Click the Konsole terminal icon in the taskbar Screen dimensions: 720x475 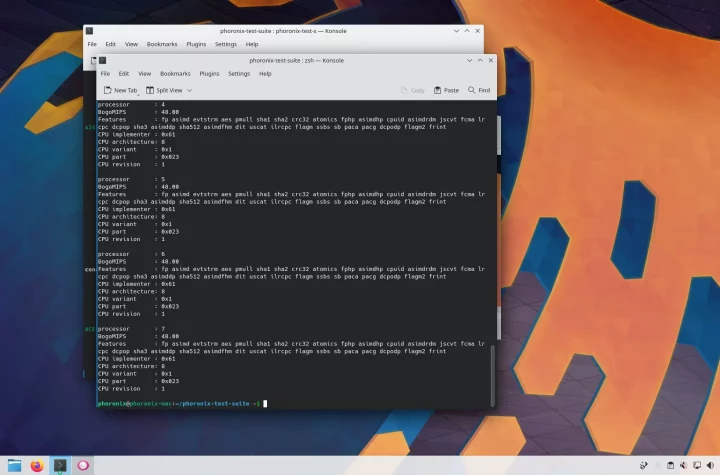tap(60, 465)
